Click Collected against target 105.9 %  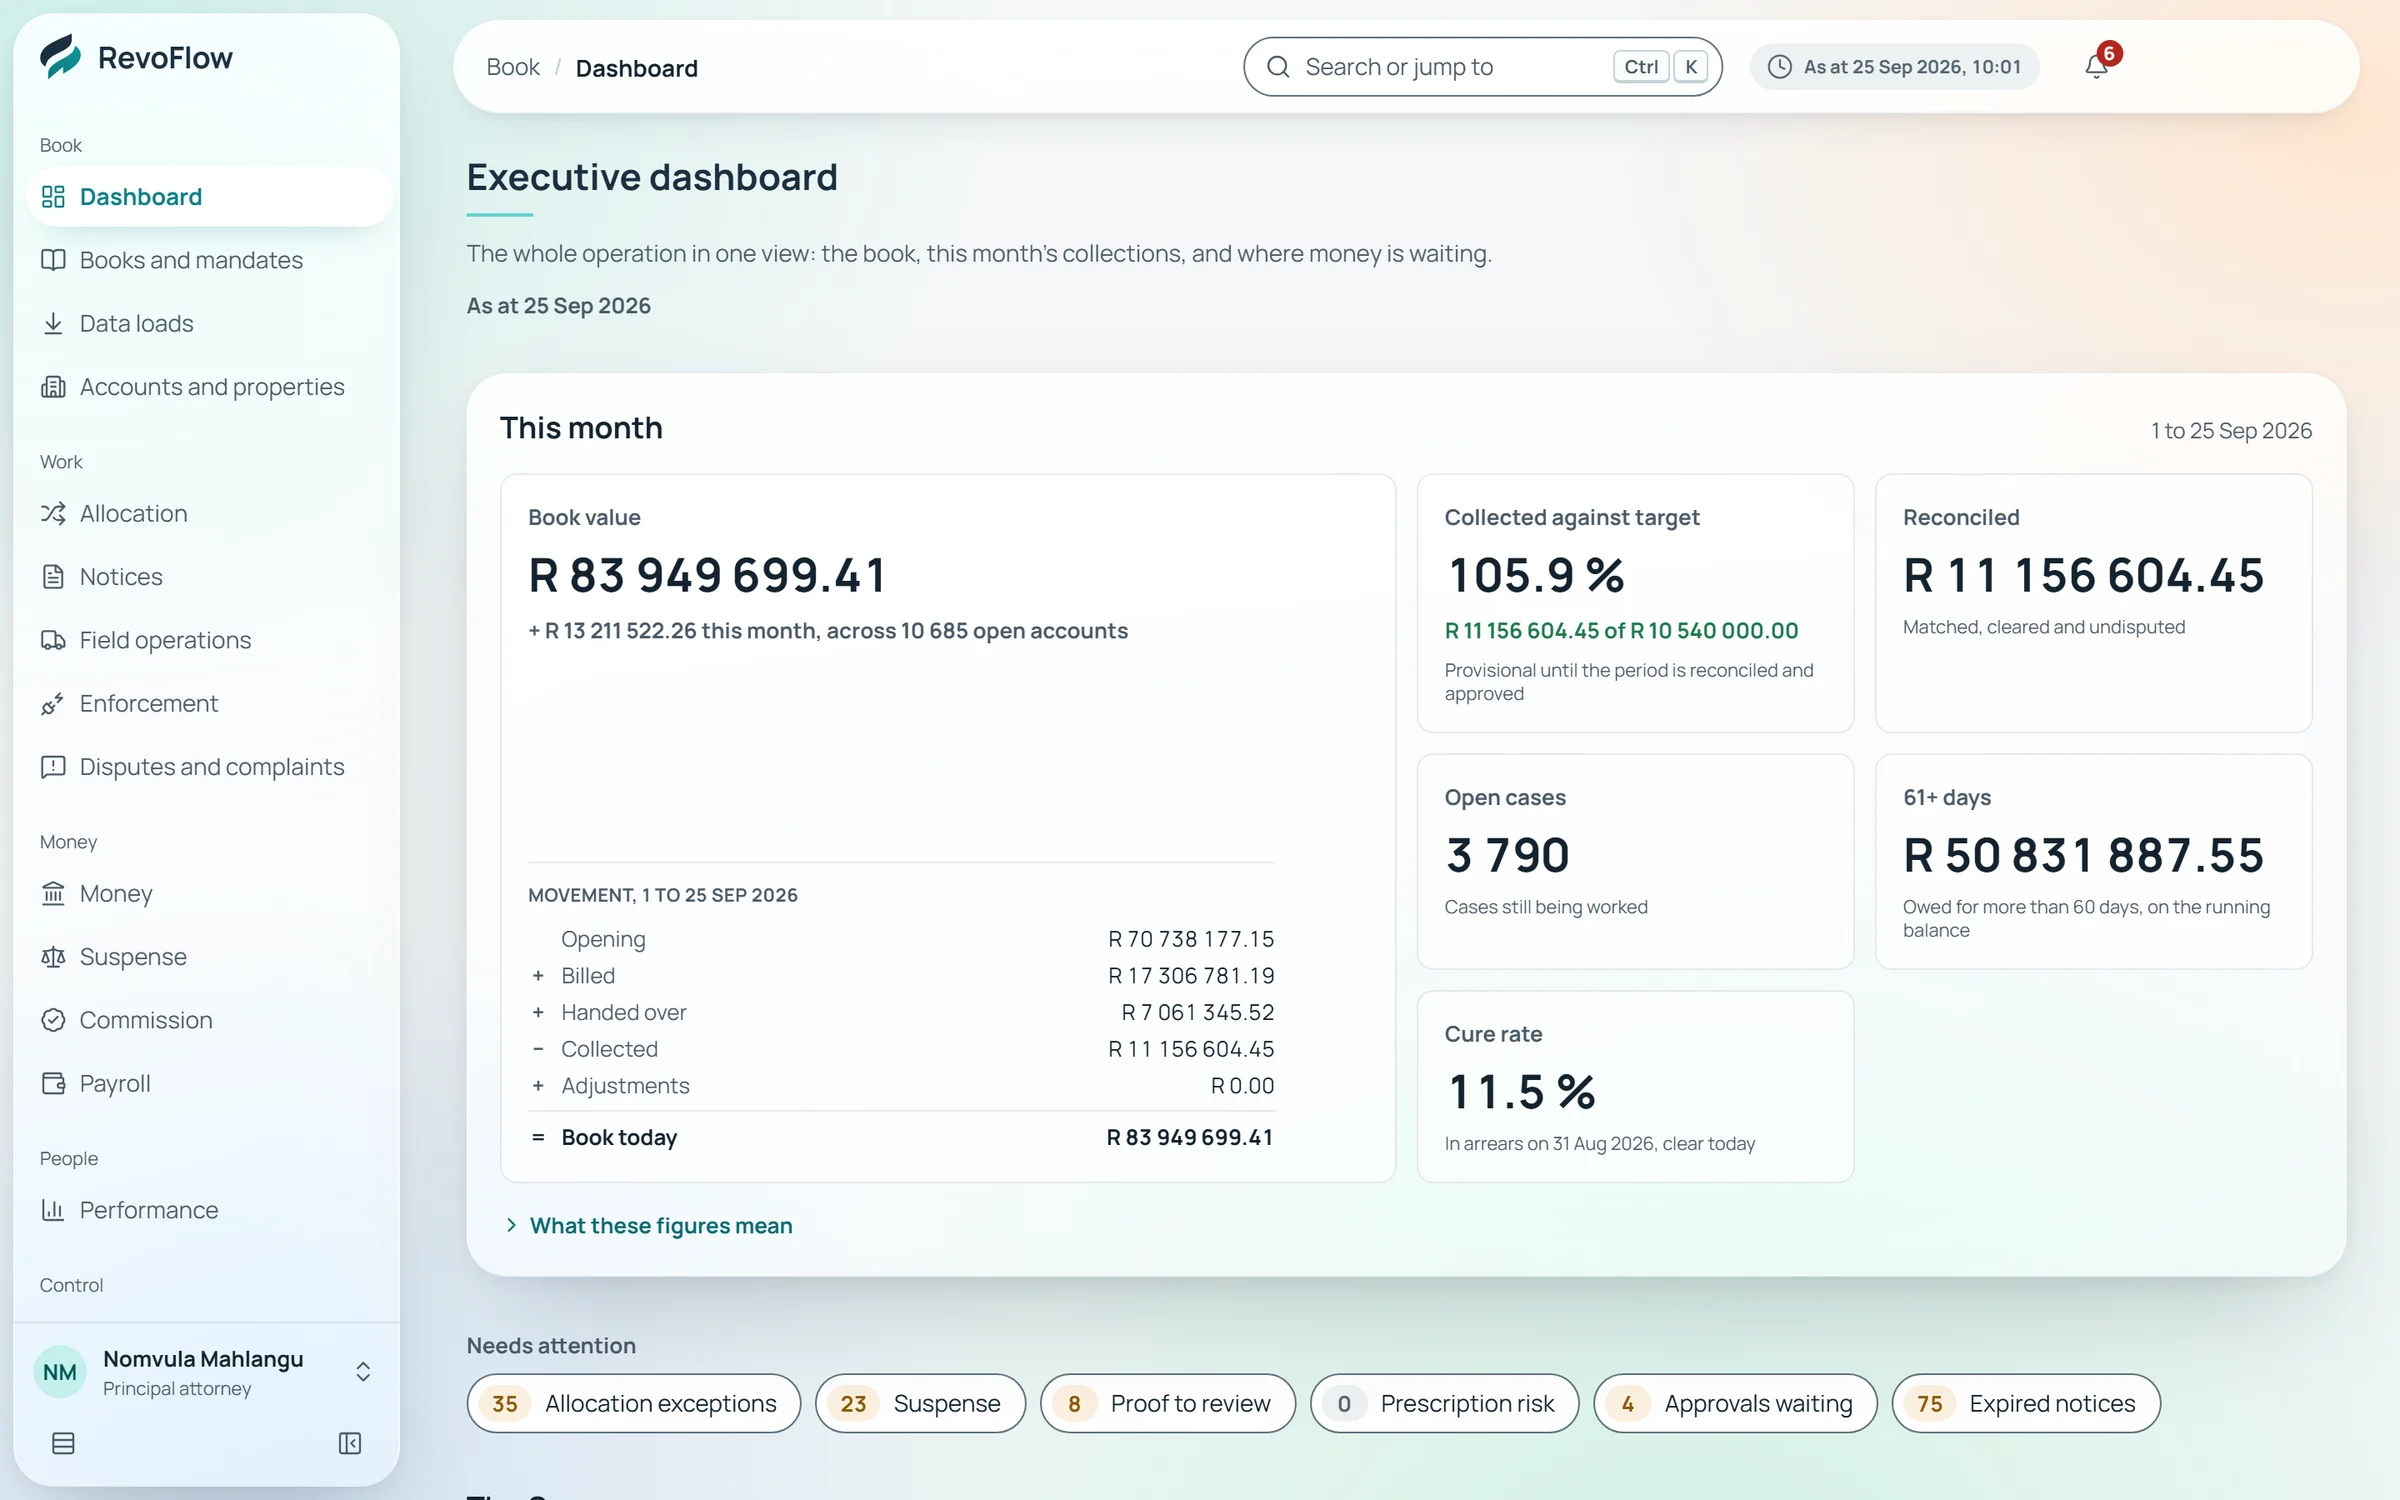pyautogui.click(x=1536, y=575)
